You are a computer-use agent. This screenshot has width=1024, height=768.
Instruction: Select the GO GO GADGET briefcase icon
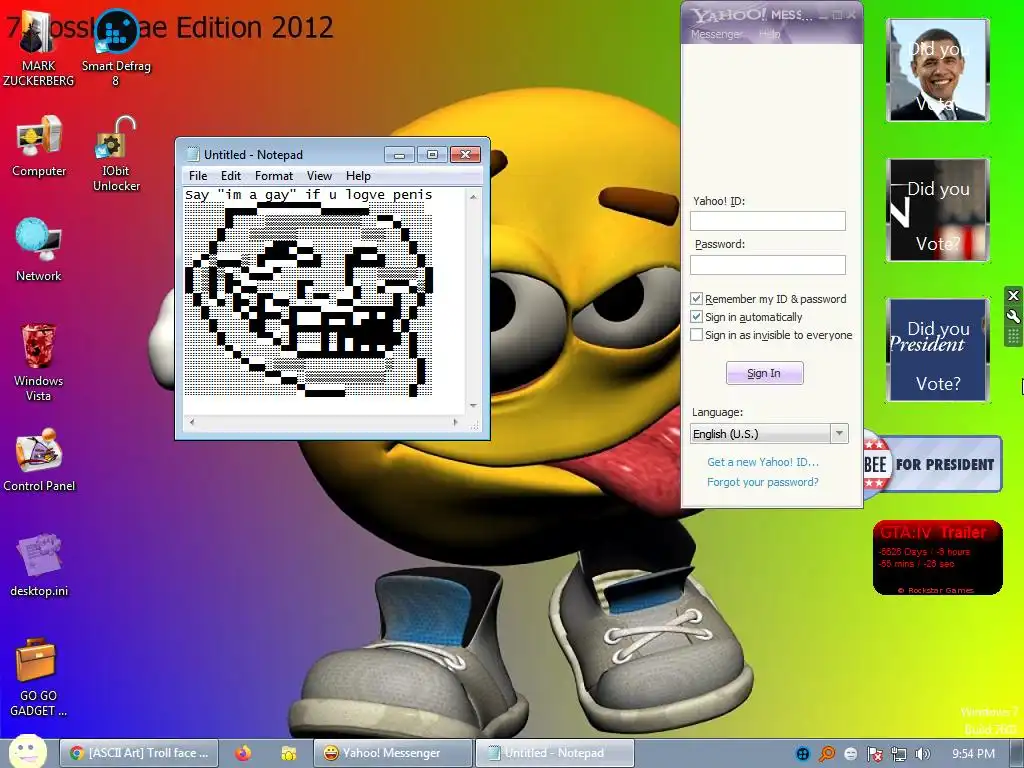pyautogui.click(x=38, y=679)
